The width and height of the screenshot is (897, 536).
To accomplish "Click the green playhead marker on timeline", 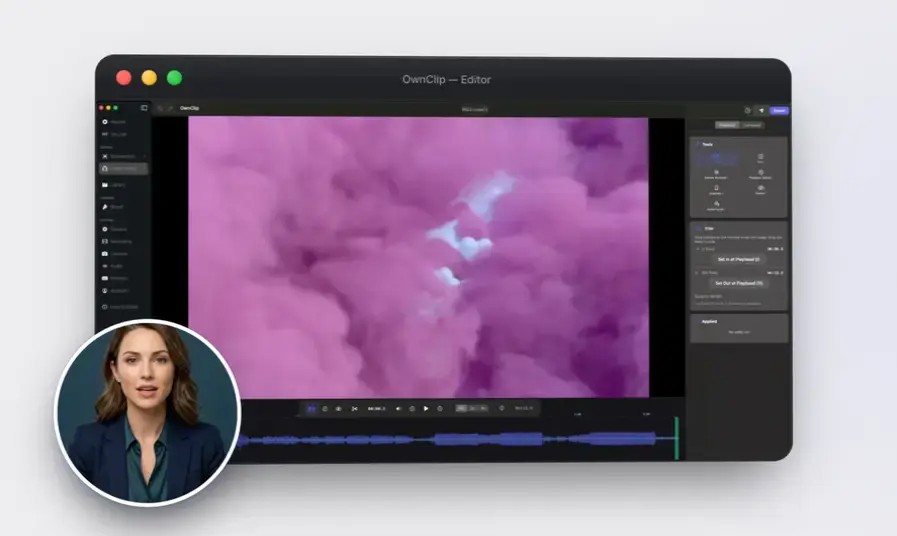I will coord(677,438).
